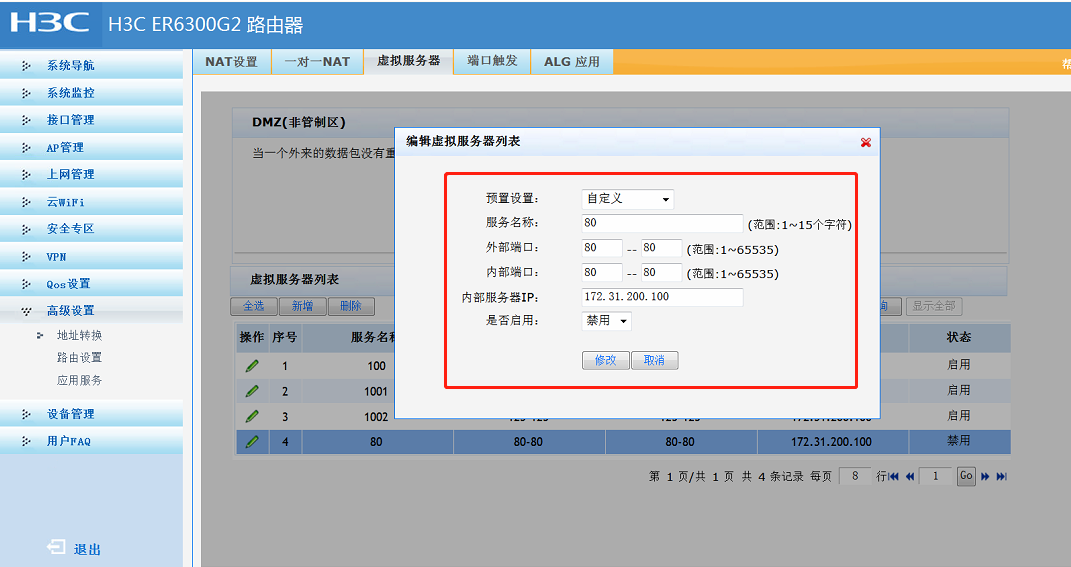
Task: Go to previous page arrow icon
Action: [x=910, y=476]
